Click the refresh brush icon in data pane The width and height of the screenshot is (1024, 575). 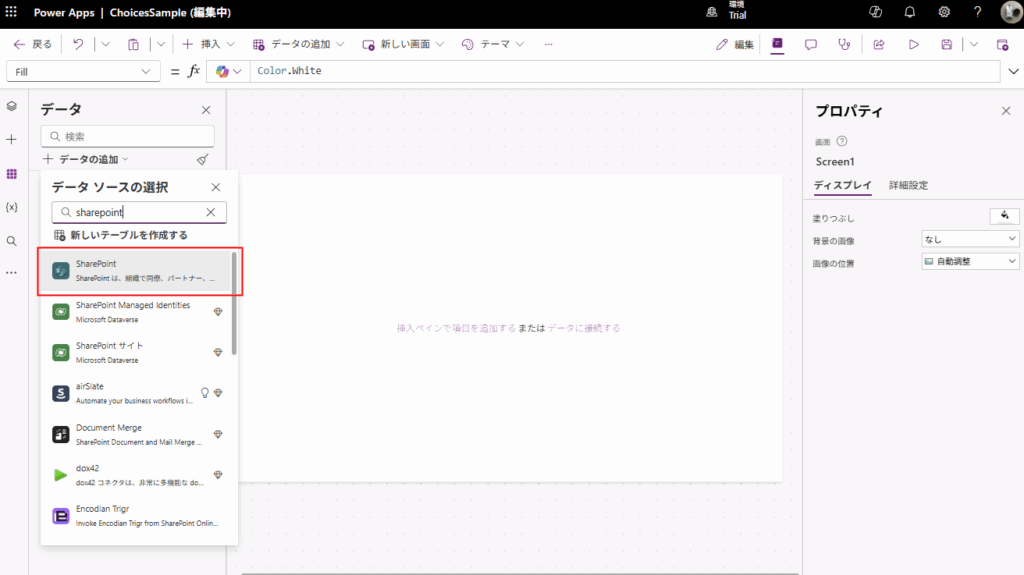[x=203, y=159]
